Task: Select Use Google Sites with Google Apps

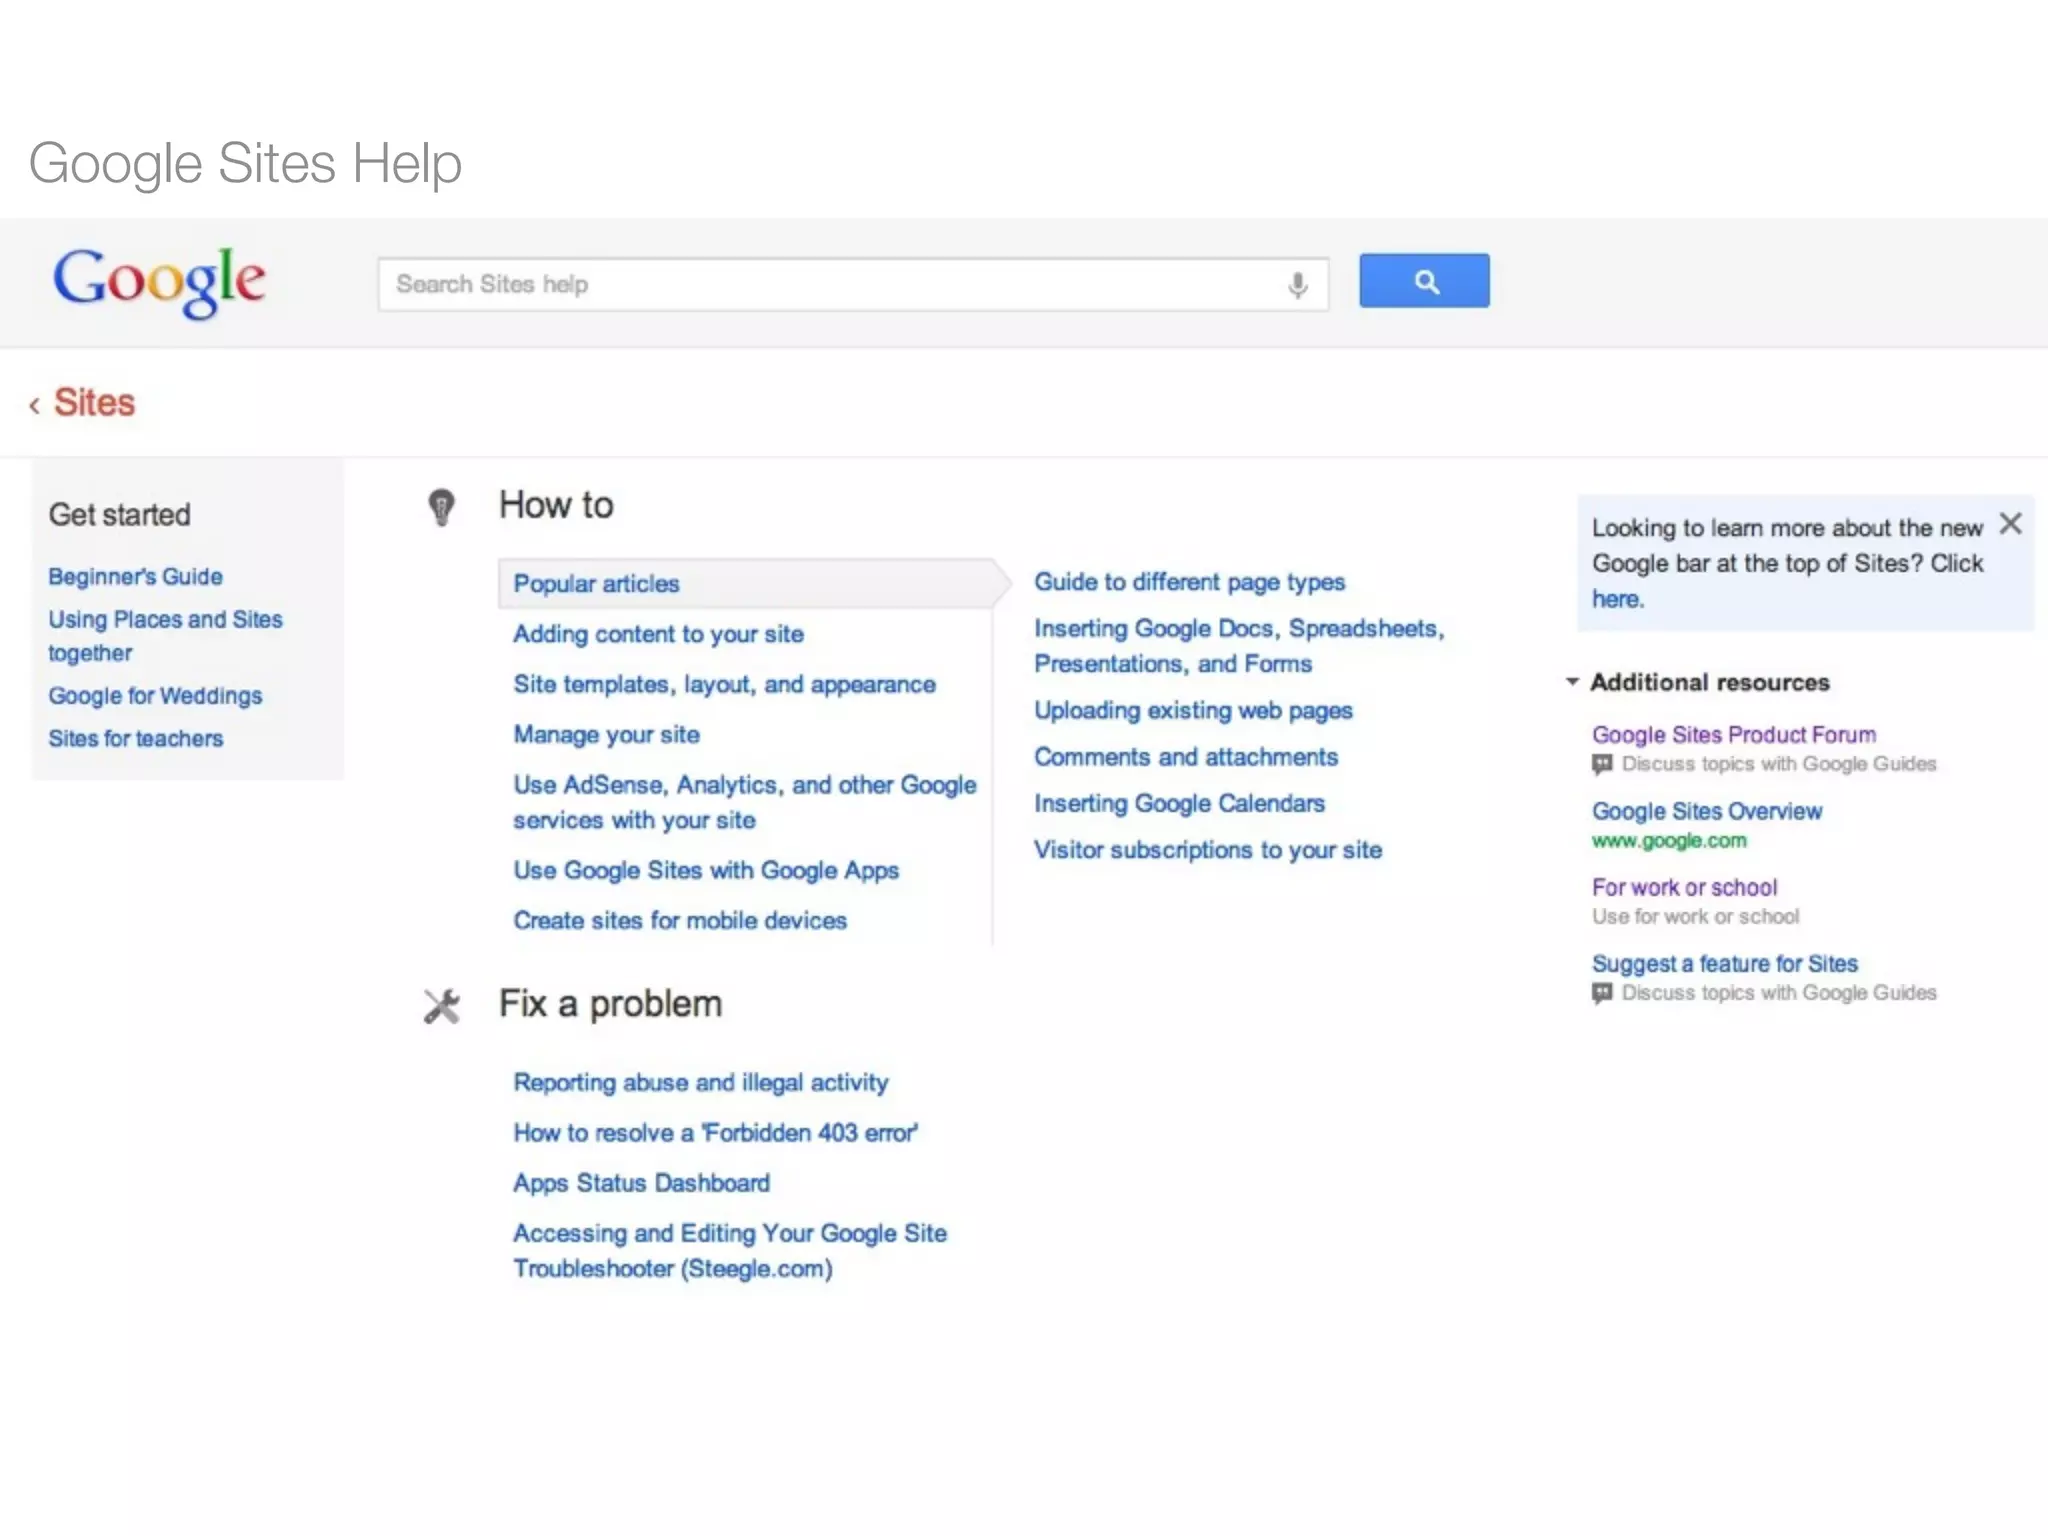Action: (706, 871)
